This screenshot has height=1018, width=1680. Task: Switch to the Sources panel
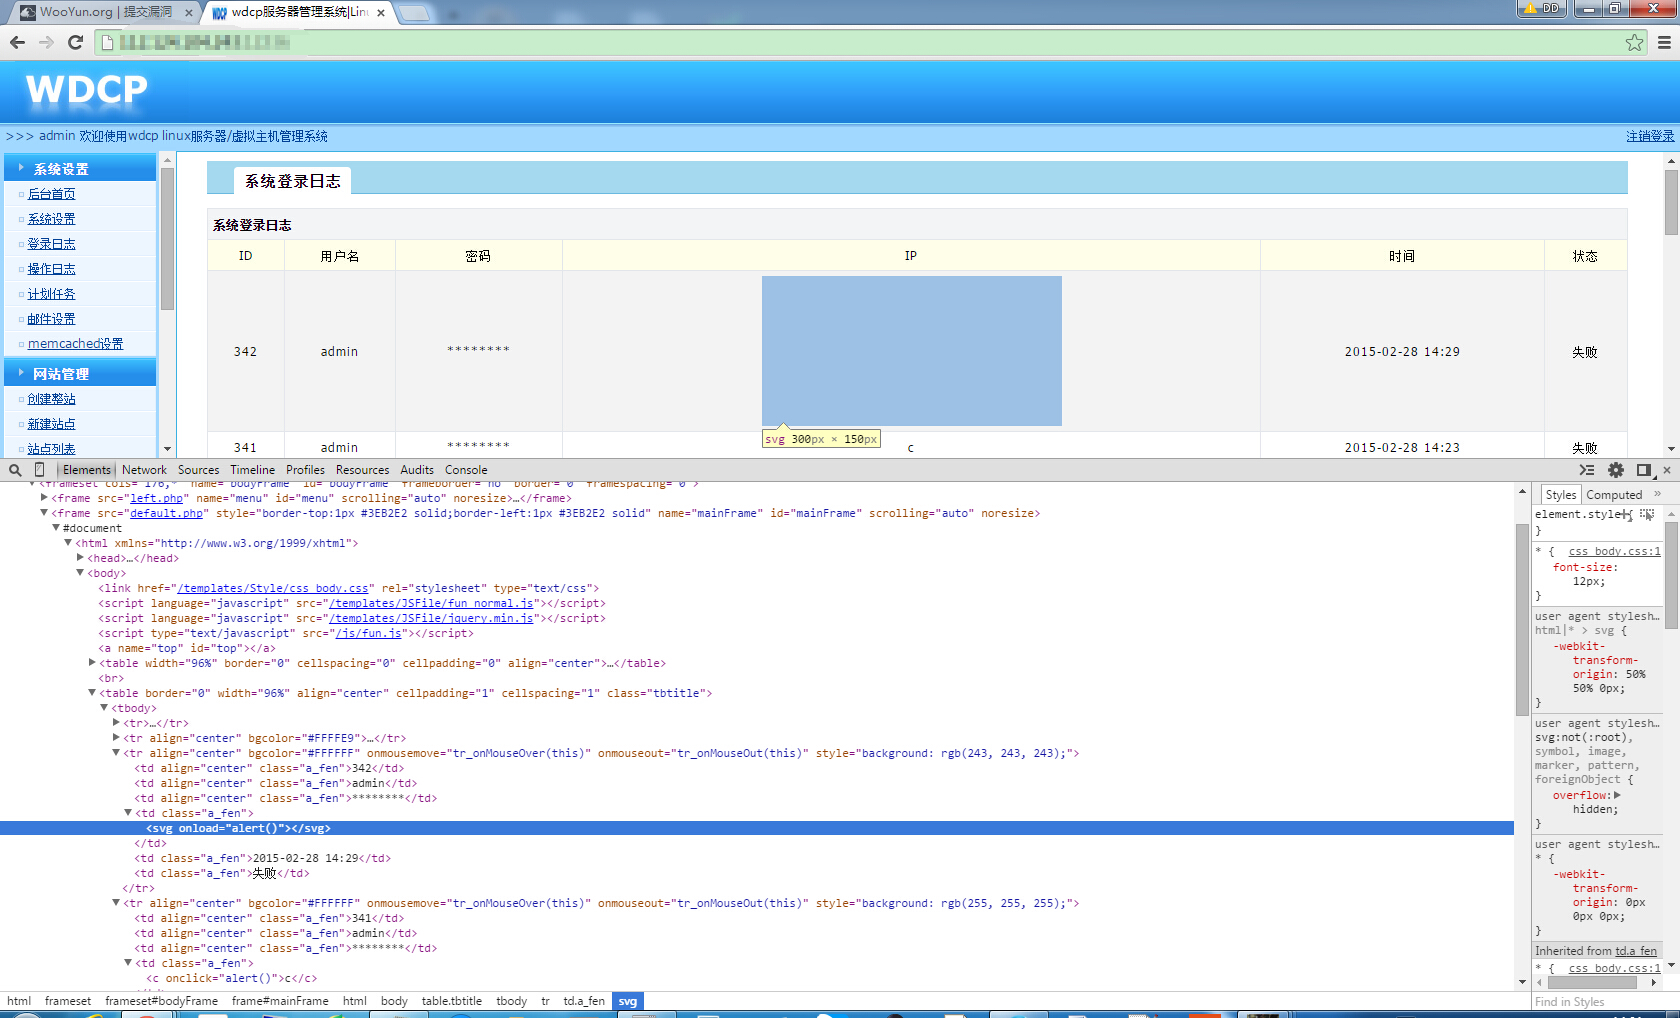click(198, 470)
